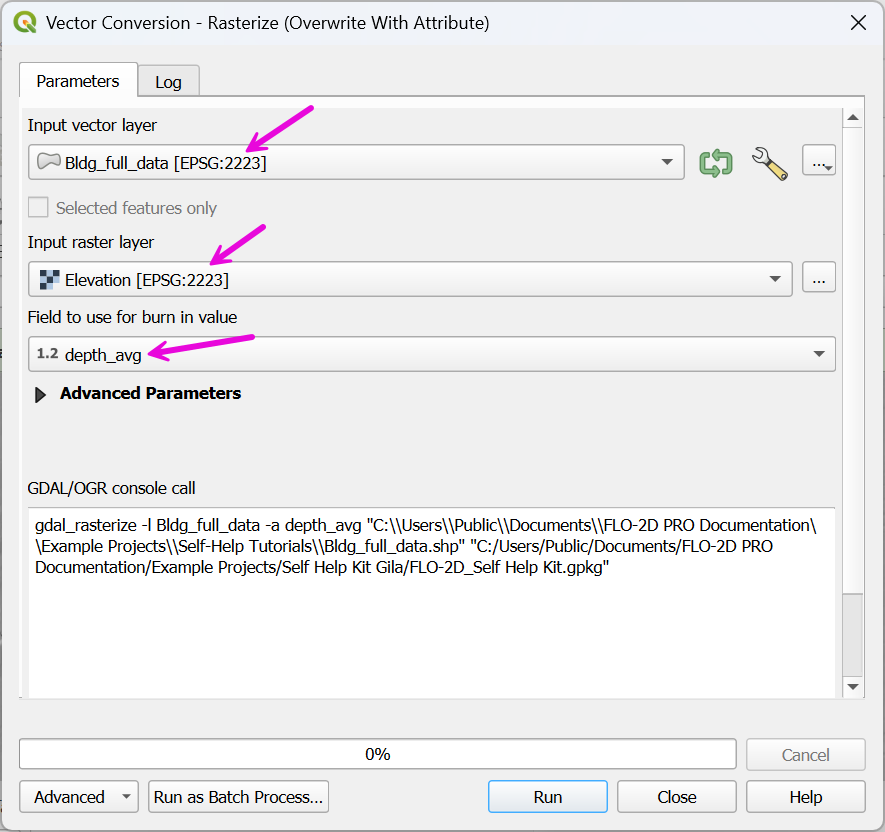Open Input raster layer dropdown
The width and height of the screenshot is (885, 832).
774,280
